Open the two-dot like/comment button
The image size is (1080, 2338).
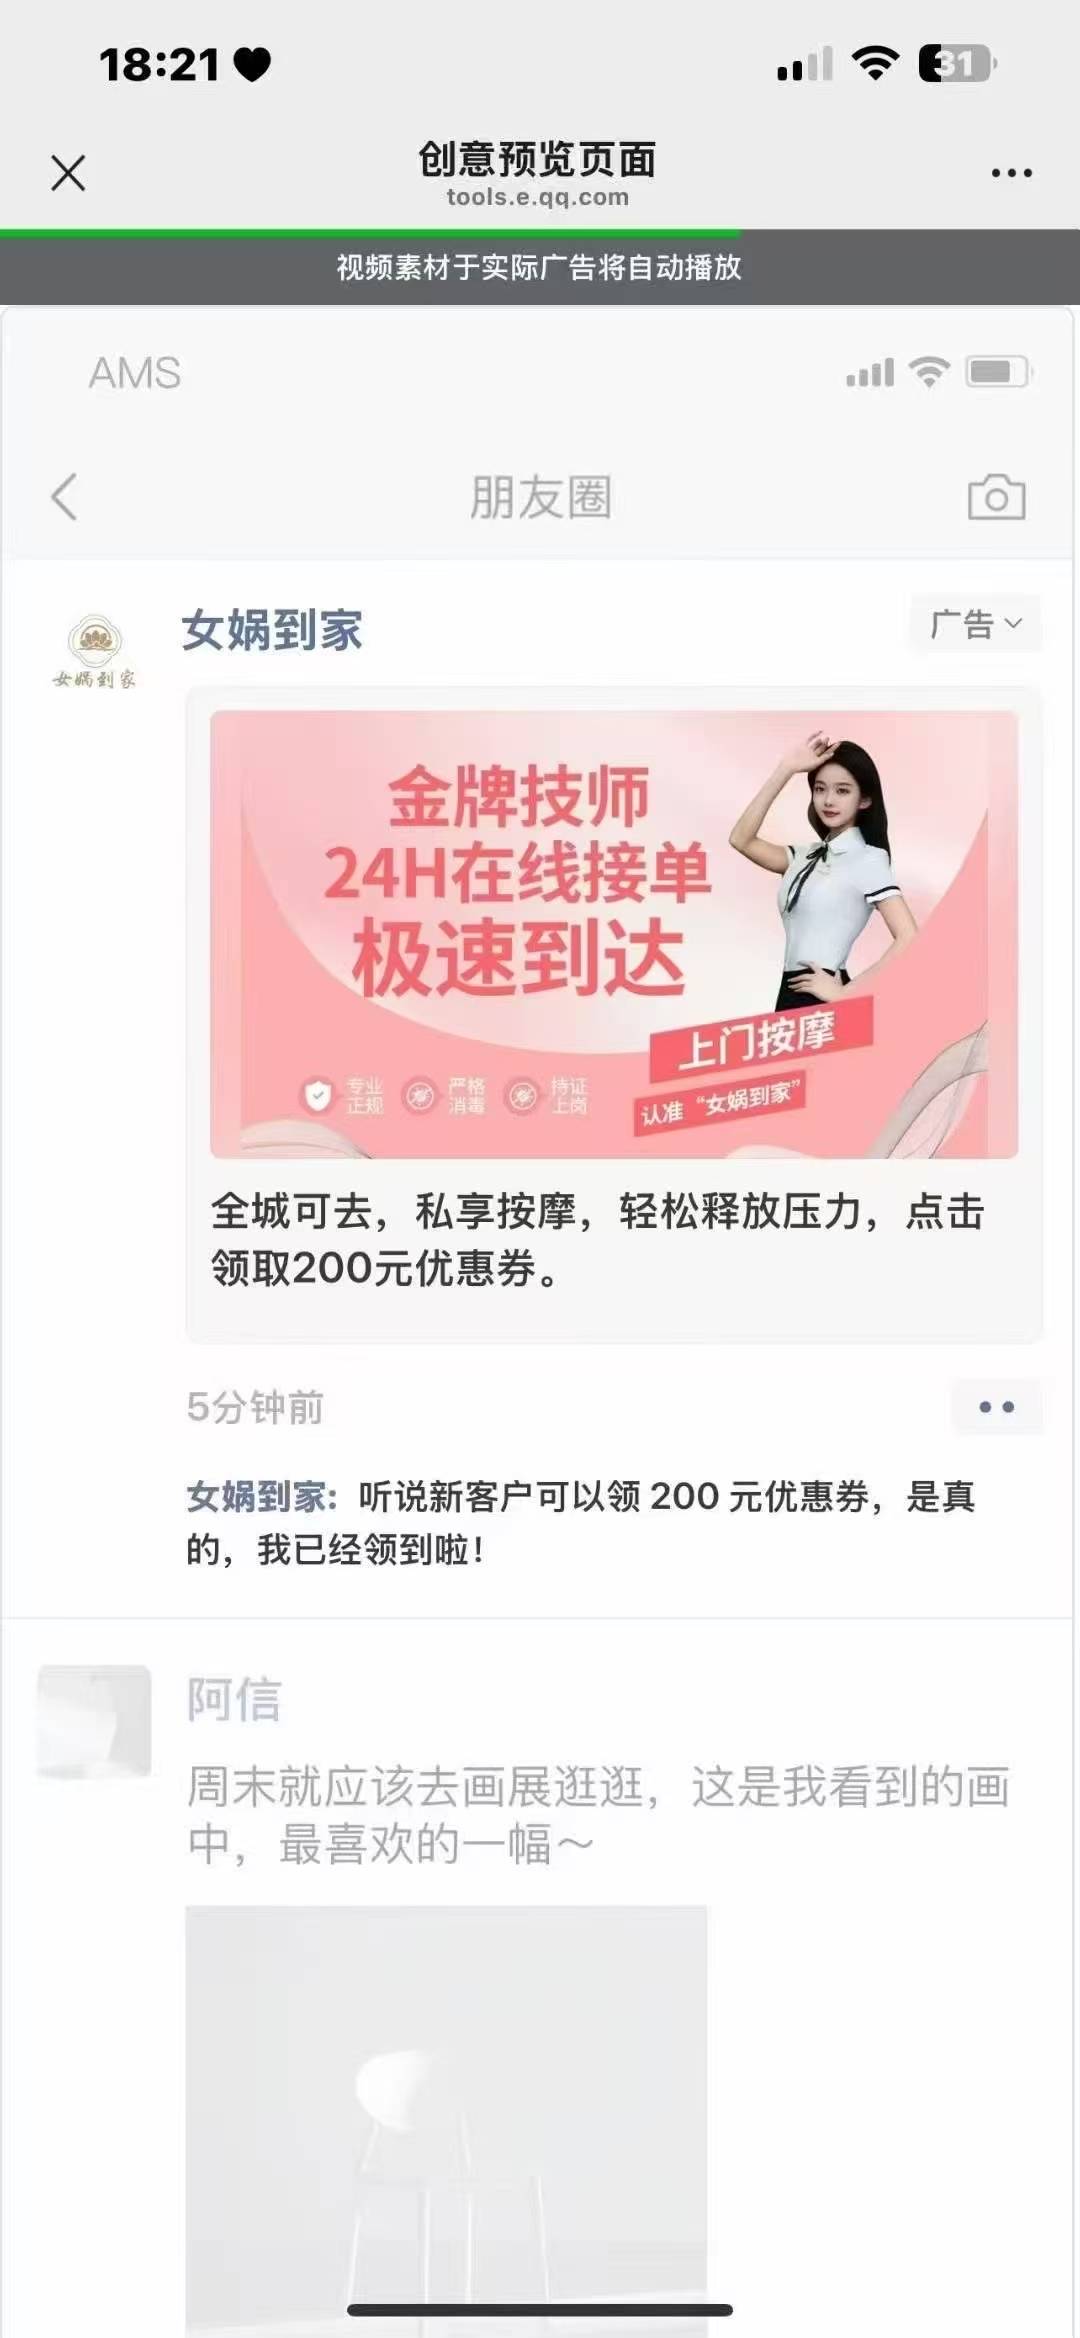pyautogui.click(x=996, y=1407)
